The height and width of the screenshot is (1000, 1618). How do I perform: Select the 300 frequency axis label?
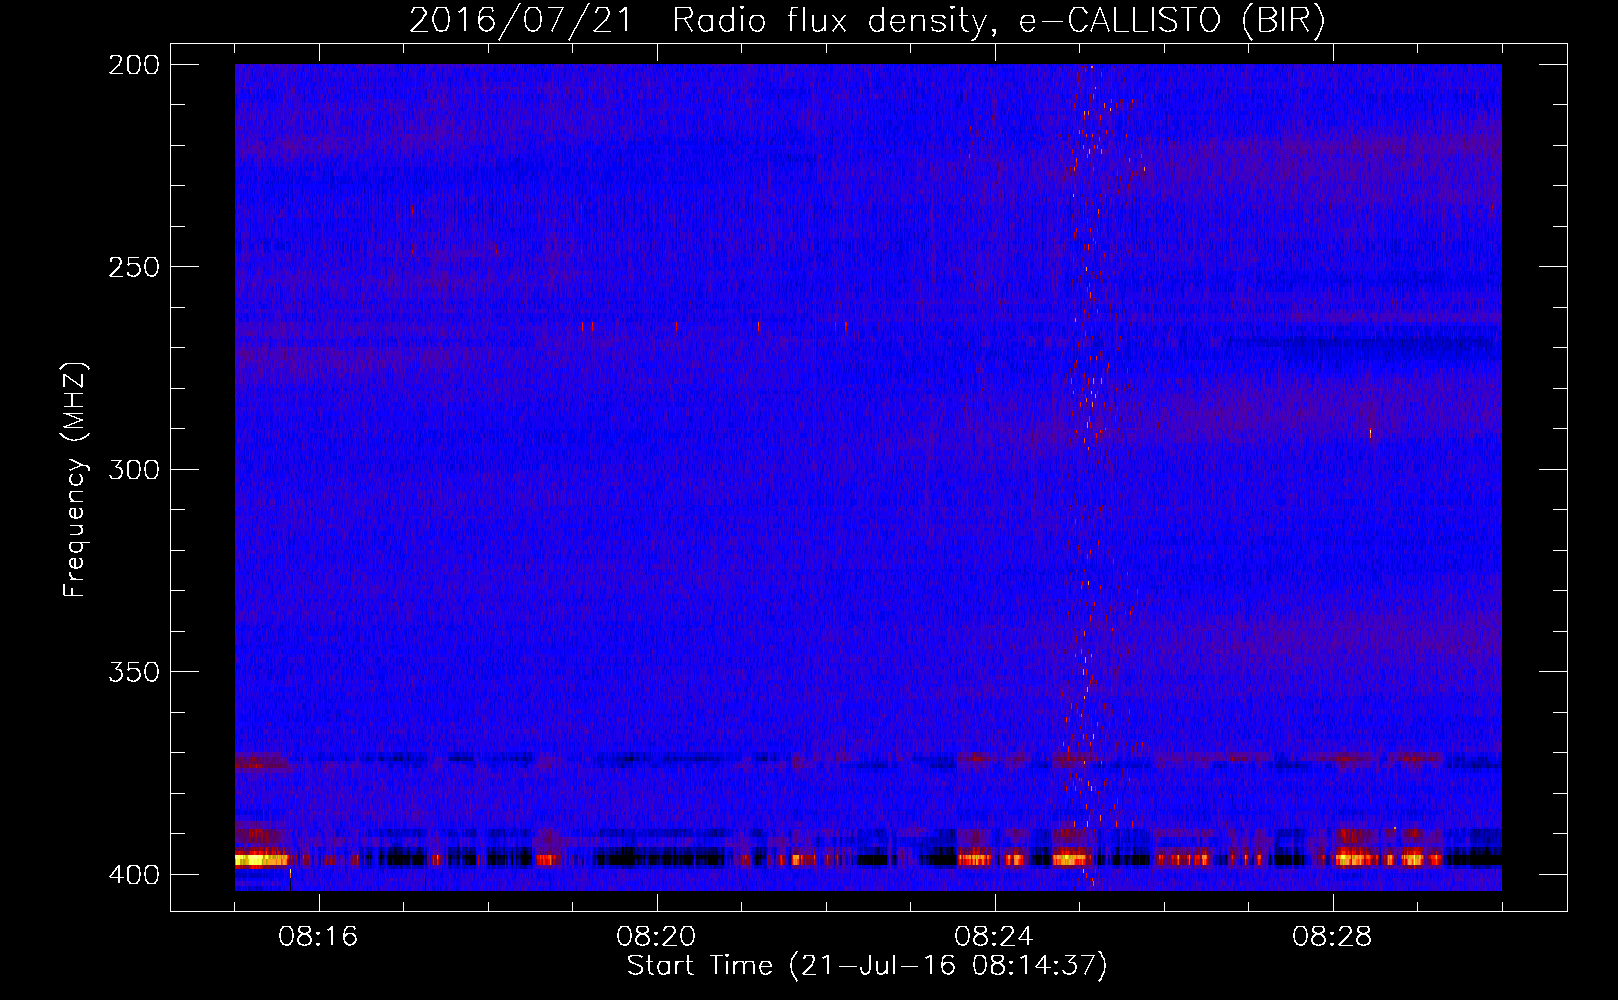(133, 469)
